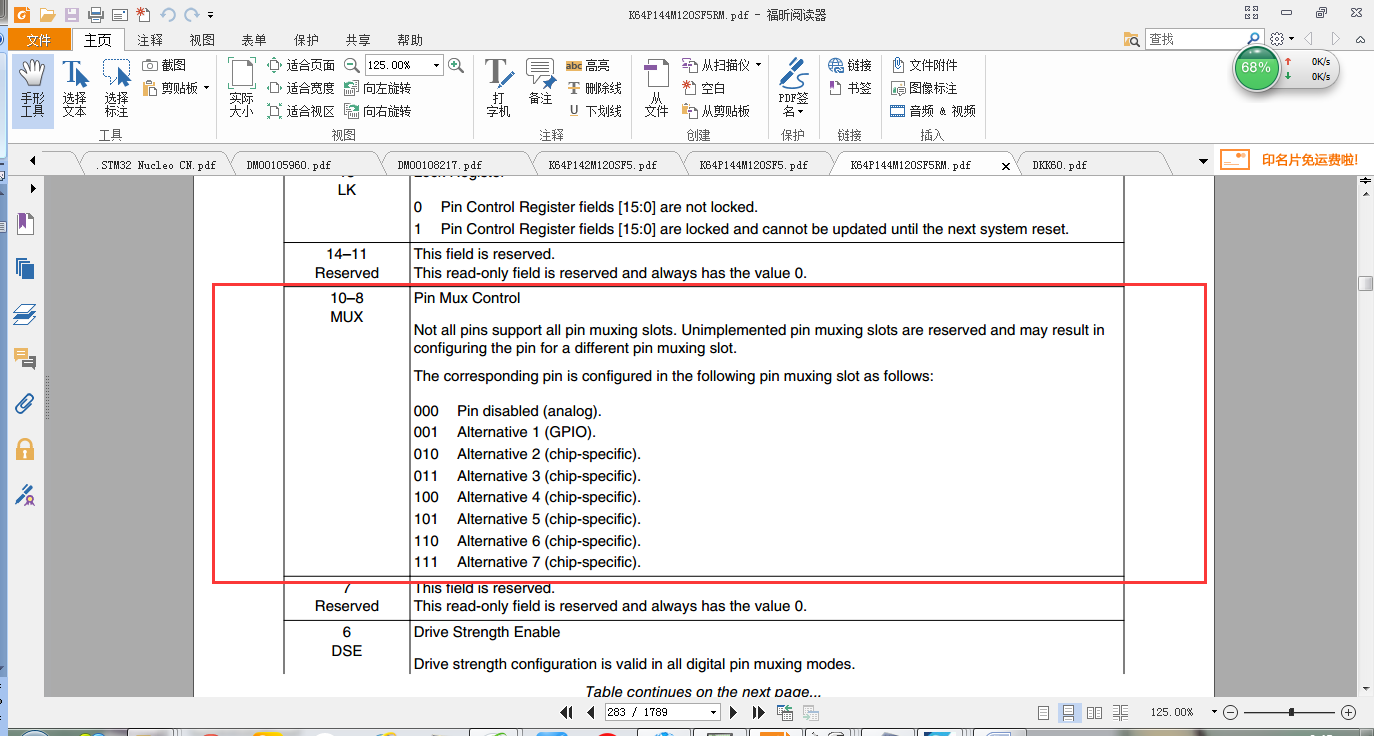Open the Layers side panel
Viewport: 1374px width, 736px height.
pos(25,314)
